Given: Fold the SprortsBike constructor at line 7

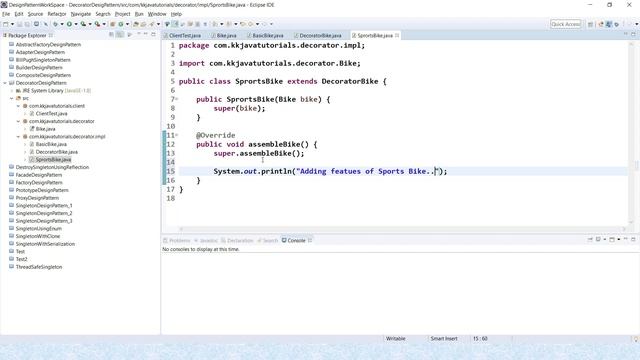Looking at the screenshot, I should (177, 99).
